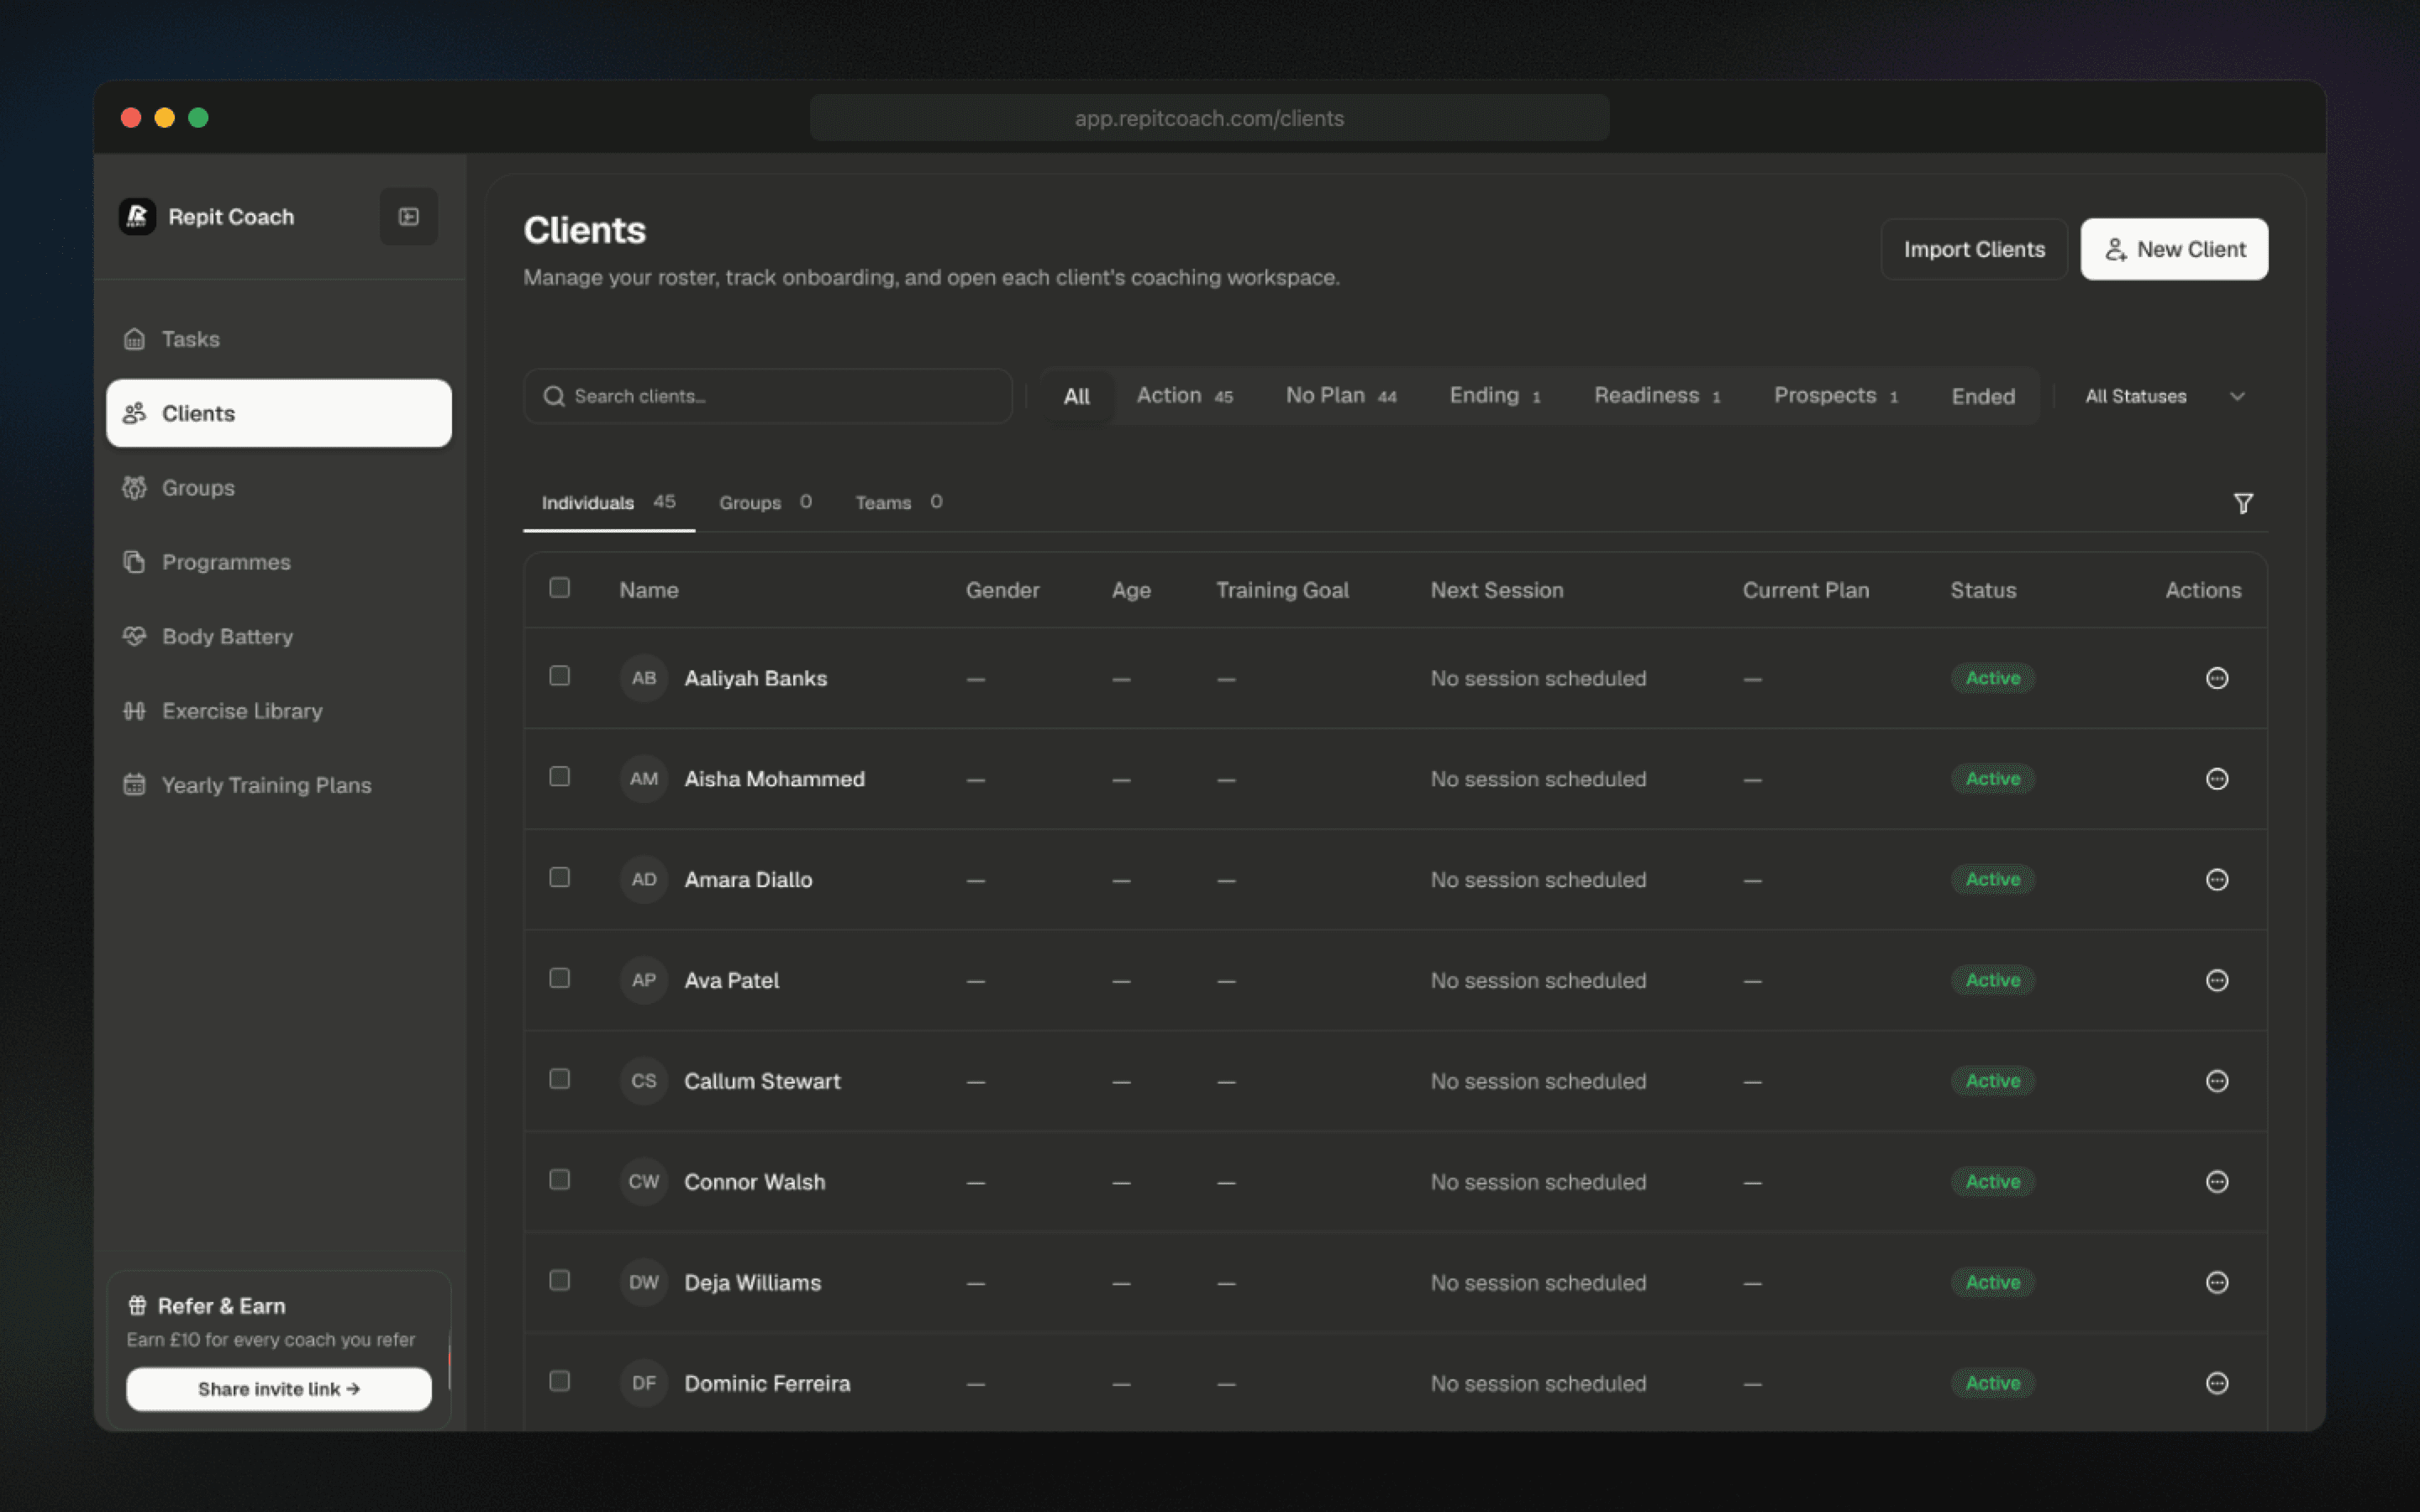
Task: Select the Amara Diallo row checkbox
Action: pyautogui.click(x=560, y=878)
